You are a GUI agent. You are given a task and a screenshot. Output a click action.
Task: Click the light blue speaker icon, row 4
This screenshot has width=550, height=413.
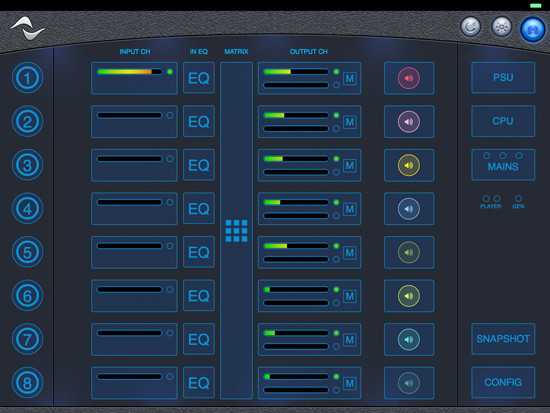[x=409, y=208]
